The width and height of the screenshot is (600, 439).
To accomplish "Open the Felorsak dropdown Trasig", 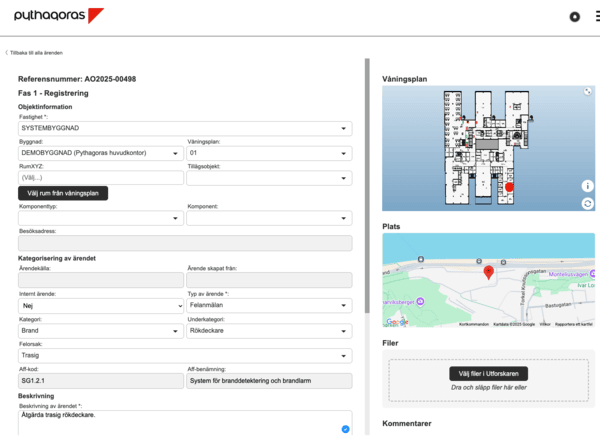I will click(x=185, y=356).
